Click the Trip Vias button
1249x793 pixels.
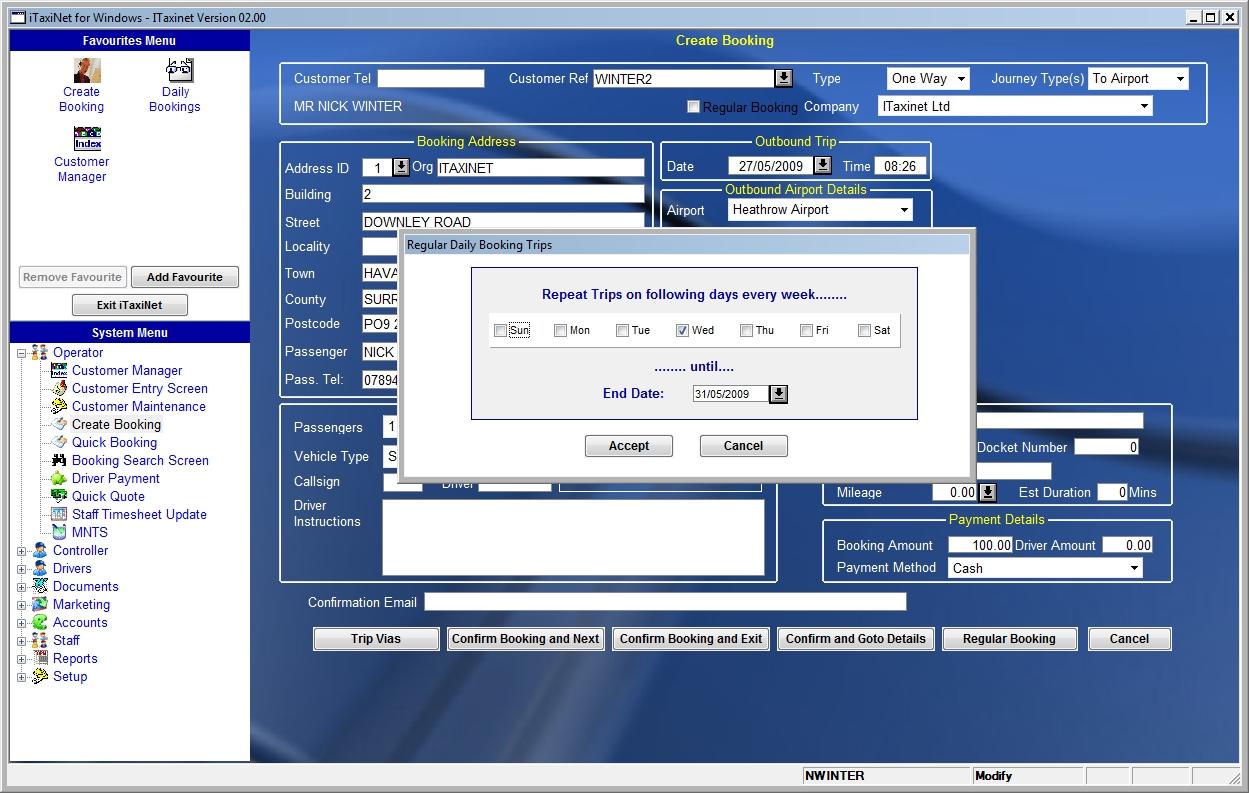376,639
